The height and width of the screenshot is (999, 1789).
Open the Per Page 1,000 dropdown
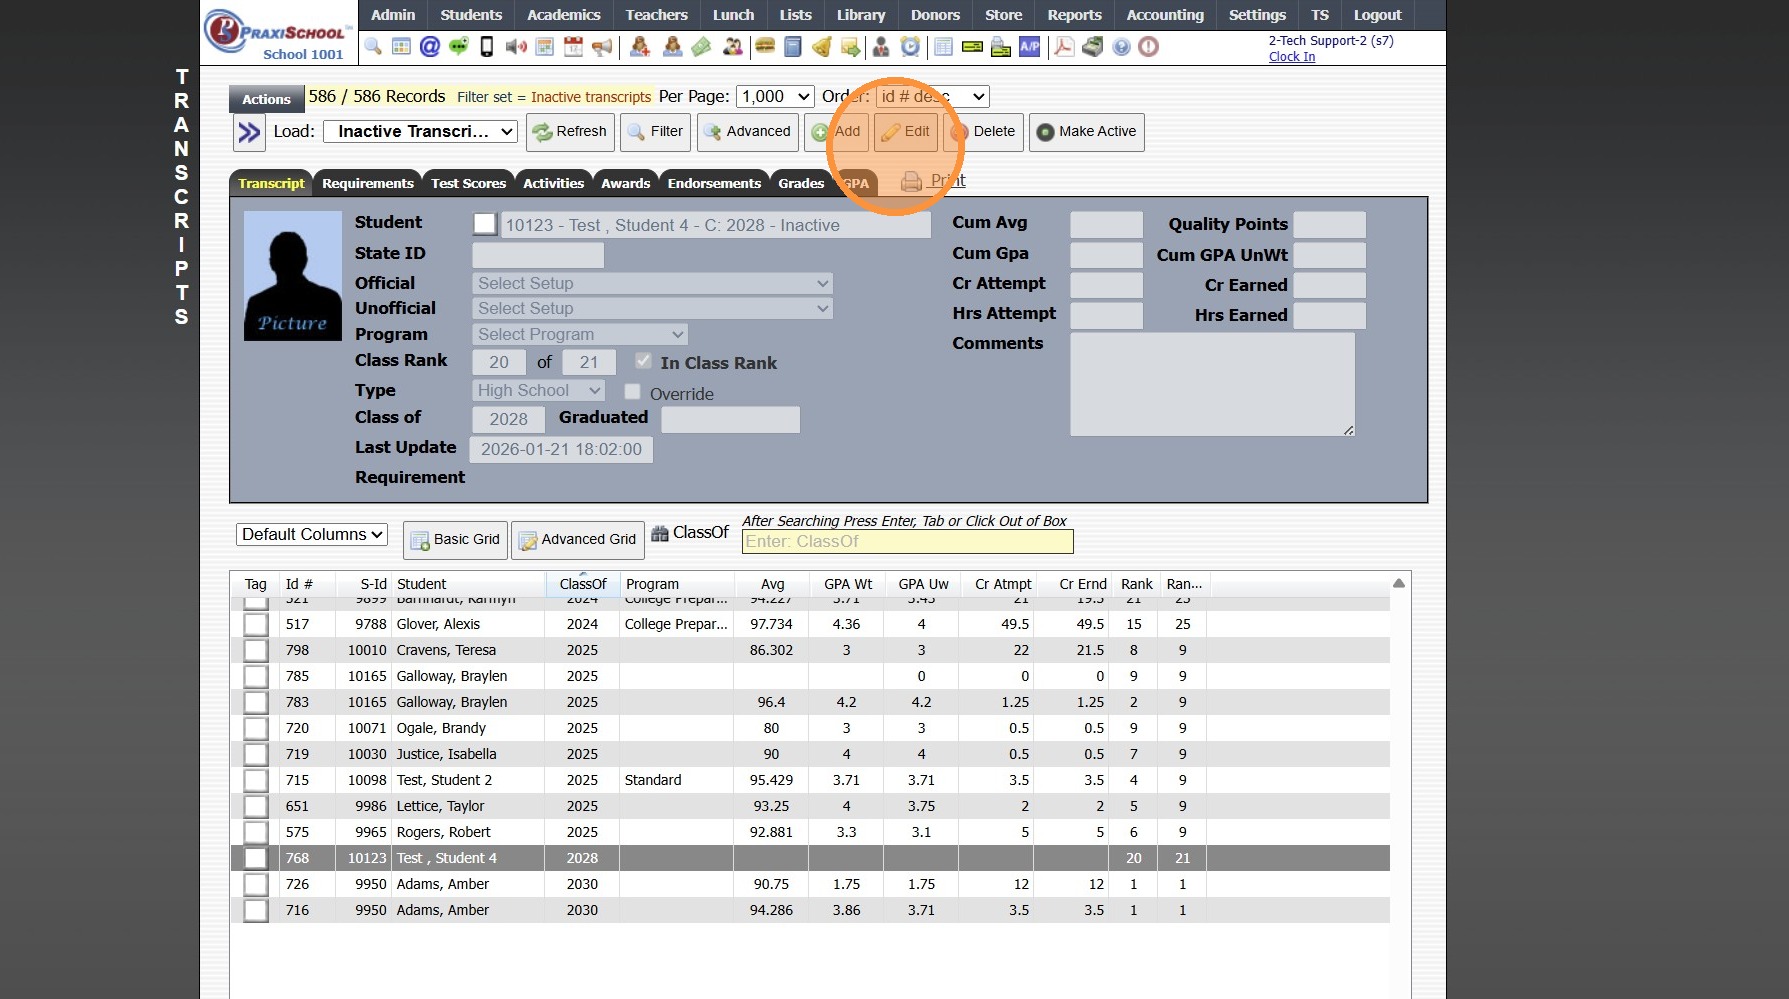[x=775, y=97]
